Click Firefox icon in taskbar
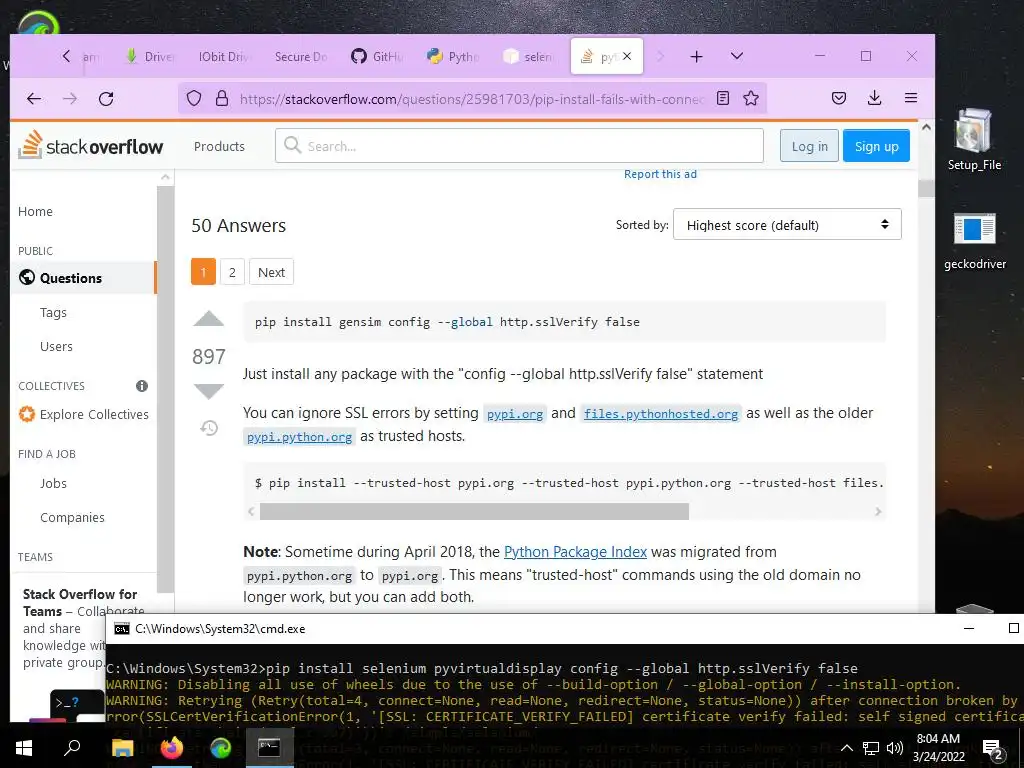Screen dimensions: 1024x768 pos(172,748)
